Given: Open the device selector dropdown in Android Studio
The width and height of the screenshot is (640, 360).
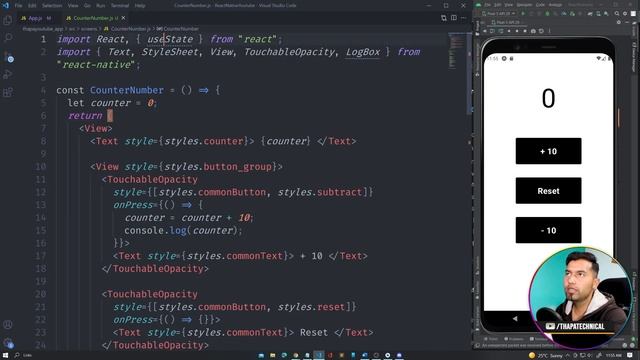Looking at the screenshot, I should coord(499,13).
